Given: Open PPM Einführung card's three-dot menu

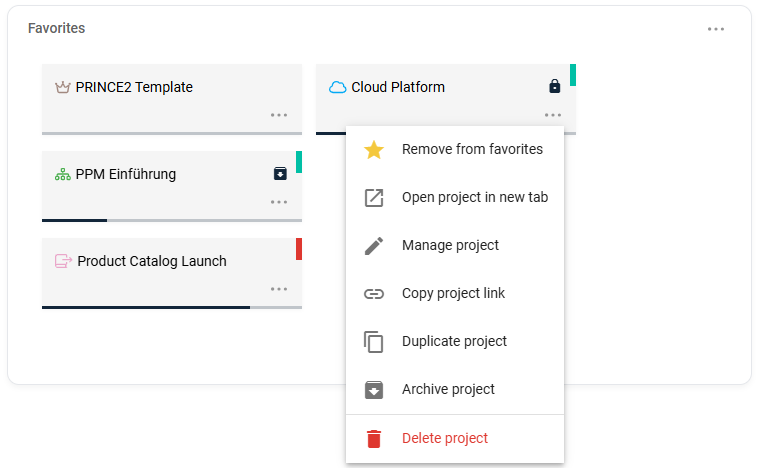Looking at the screenshot, I should [279, 202].
